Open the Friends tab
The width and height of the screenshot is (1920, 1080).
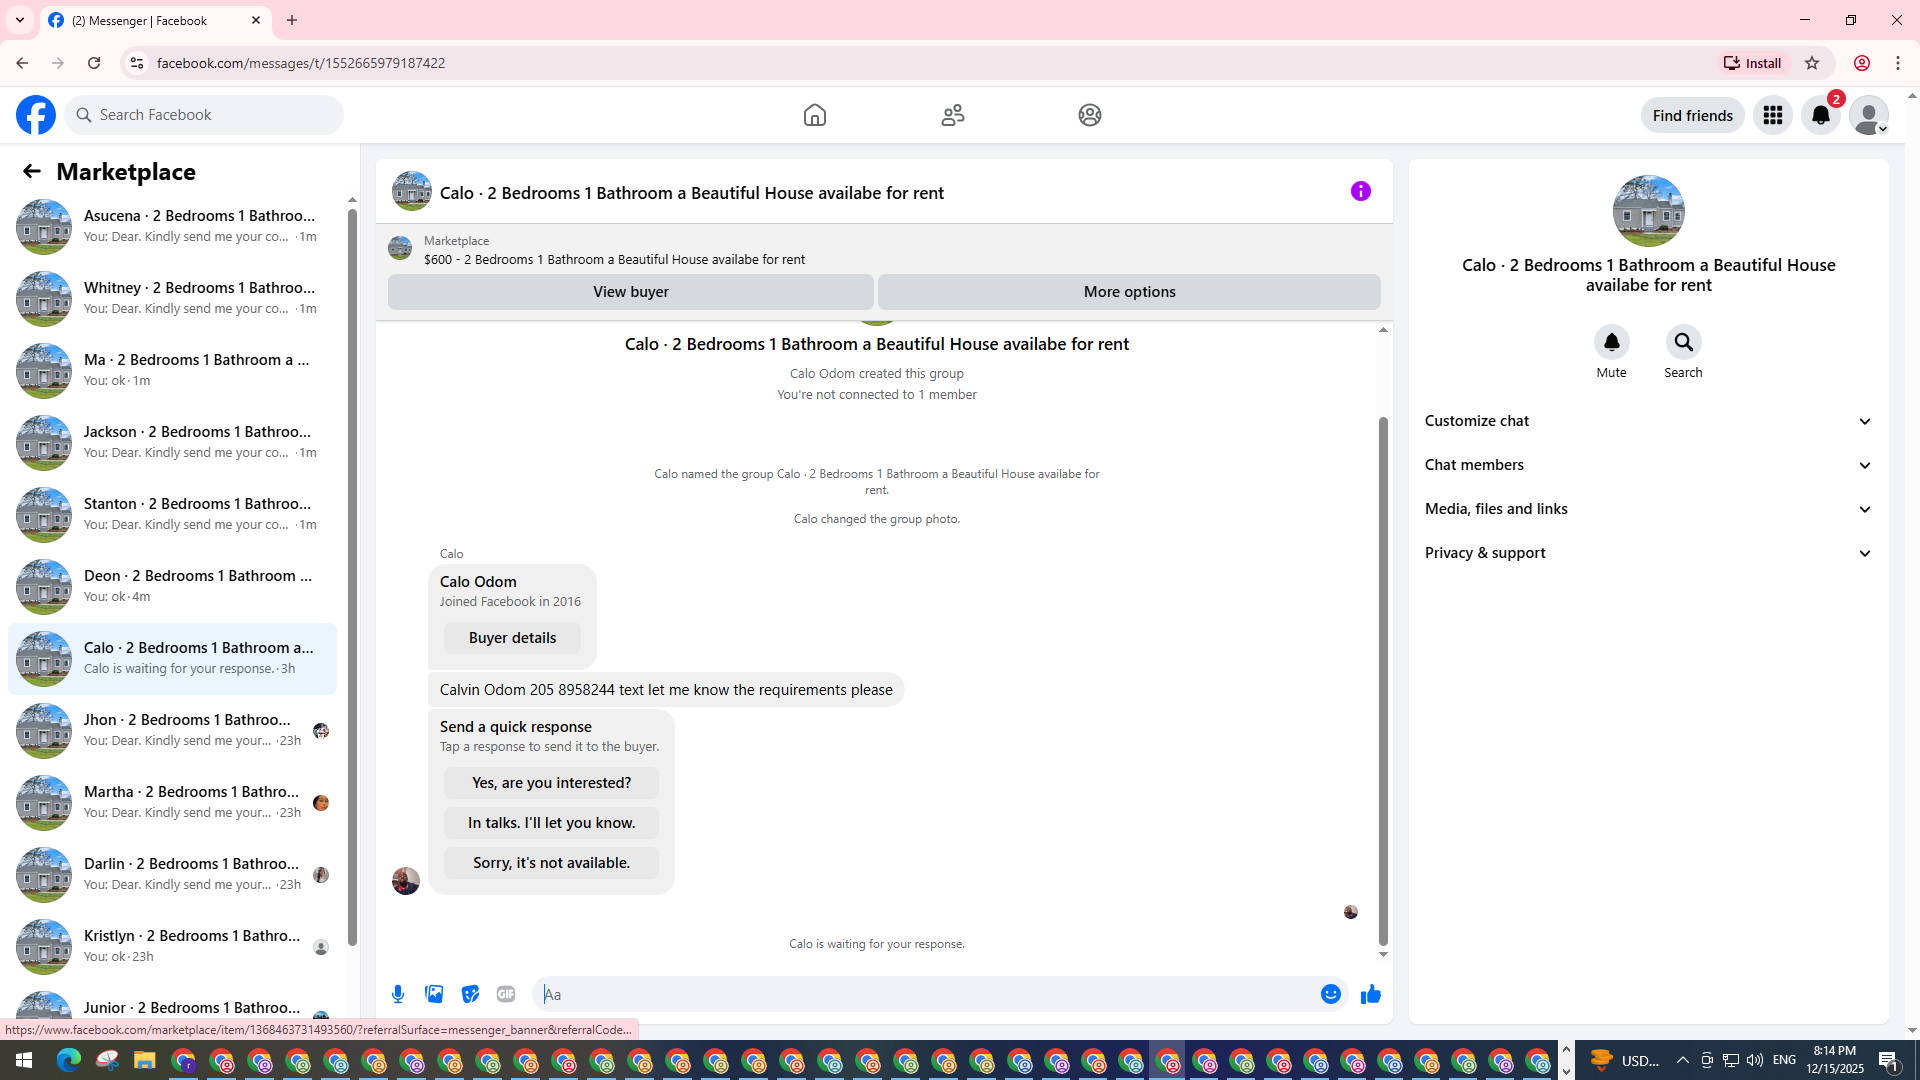[x=952, y=115]
